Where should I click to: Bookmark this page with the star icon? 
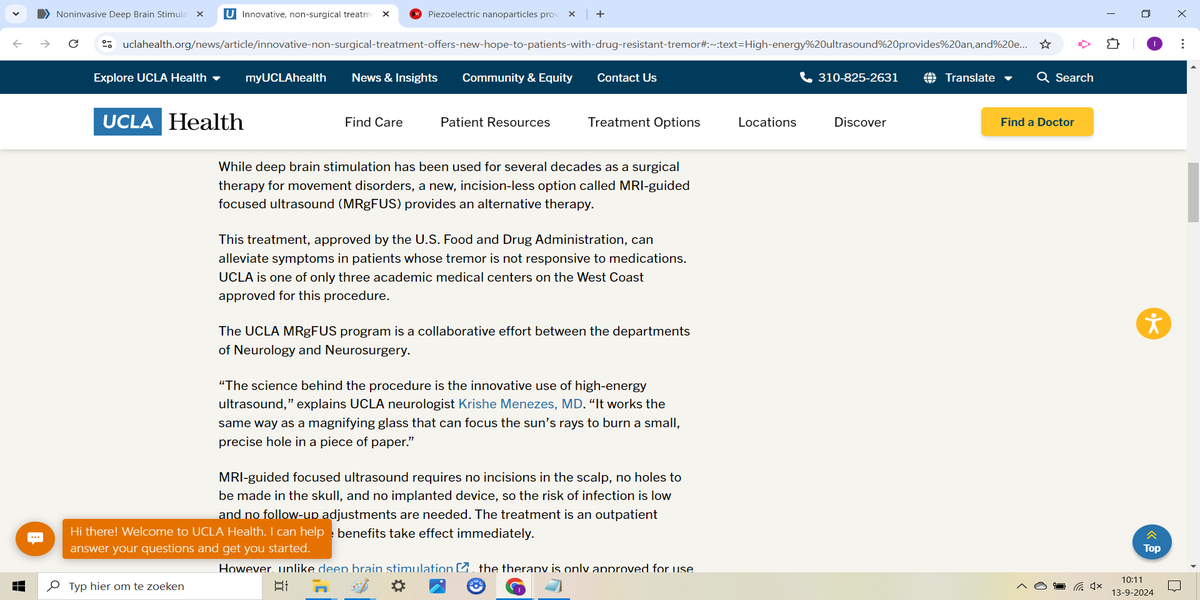[x=1045, y=44]
